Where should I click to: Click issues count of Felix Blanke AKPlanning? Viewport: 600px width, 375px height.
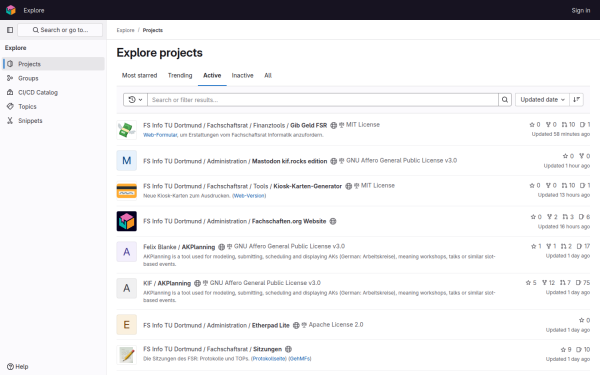583,246
